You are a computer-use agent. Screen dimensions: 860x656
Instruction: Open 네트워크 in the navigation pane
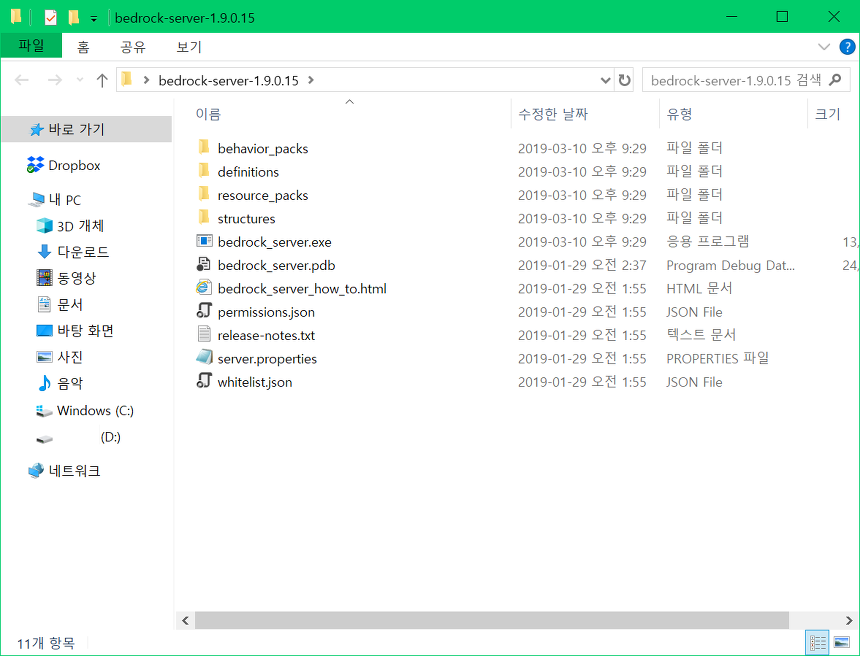pyautogui.click(x=64, y=471)
